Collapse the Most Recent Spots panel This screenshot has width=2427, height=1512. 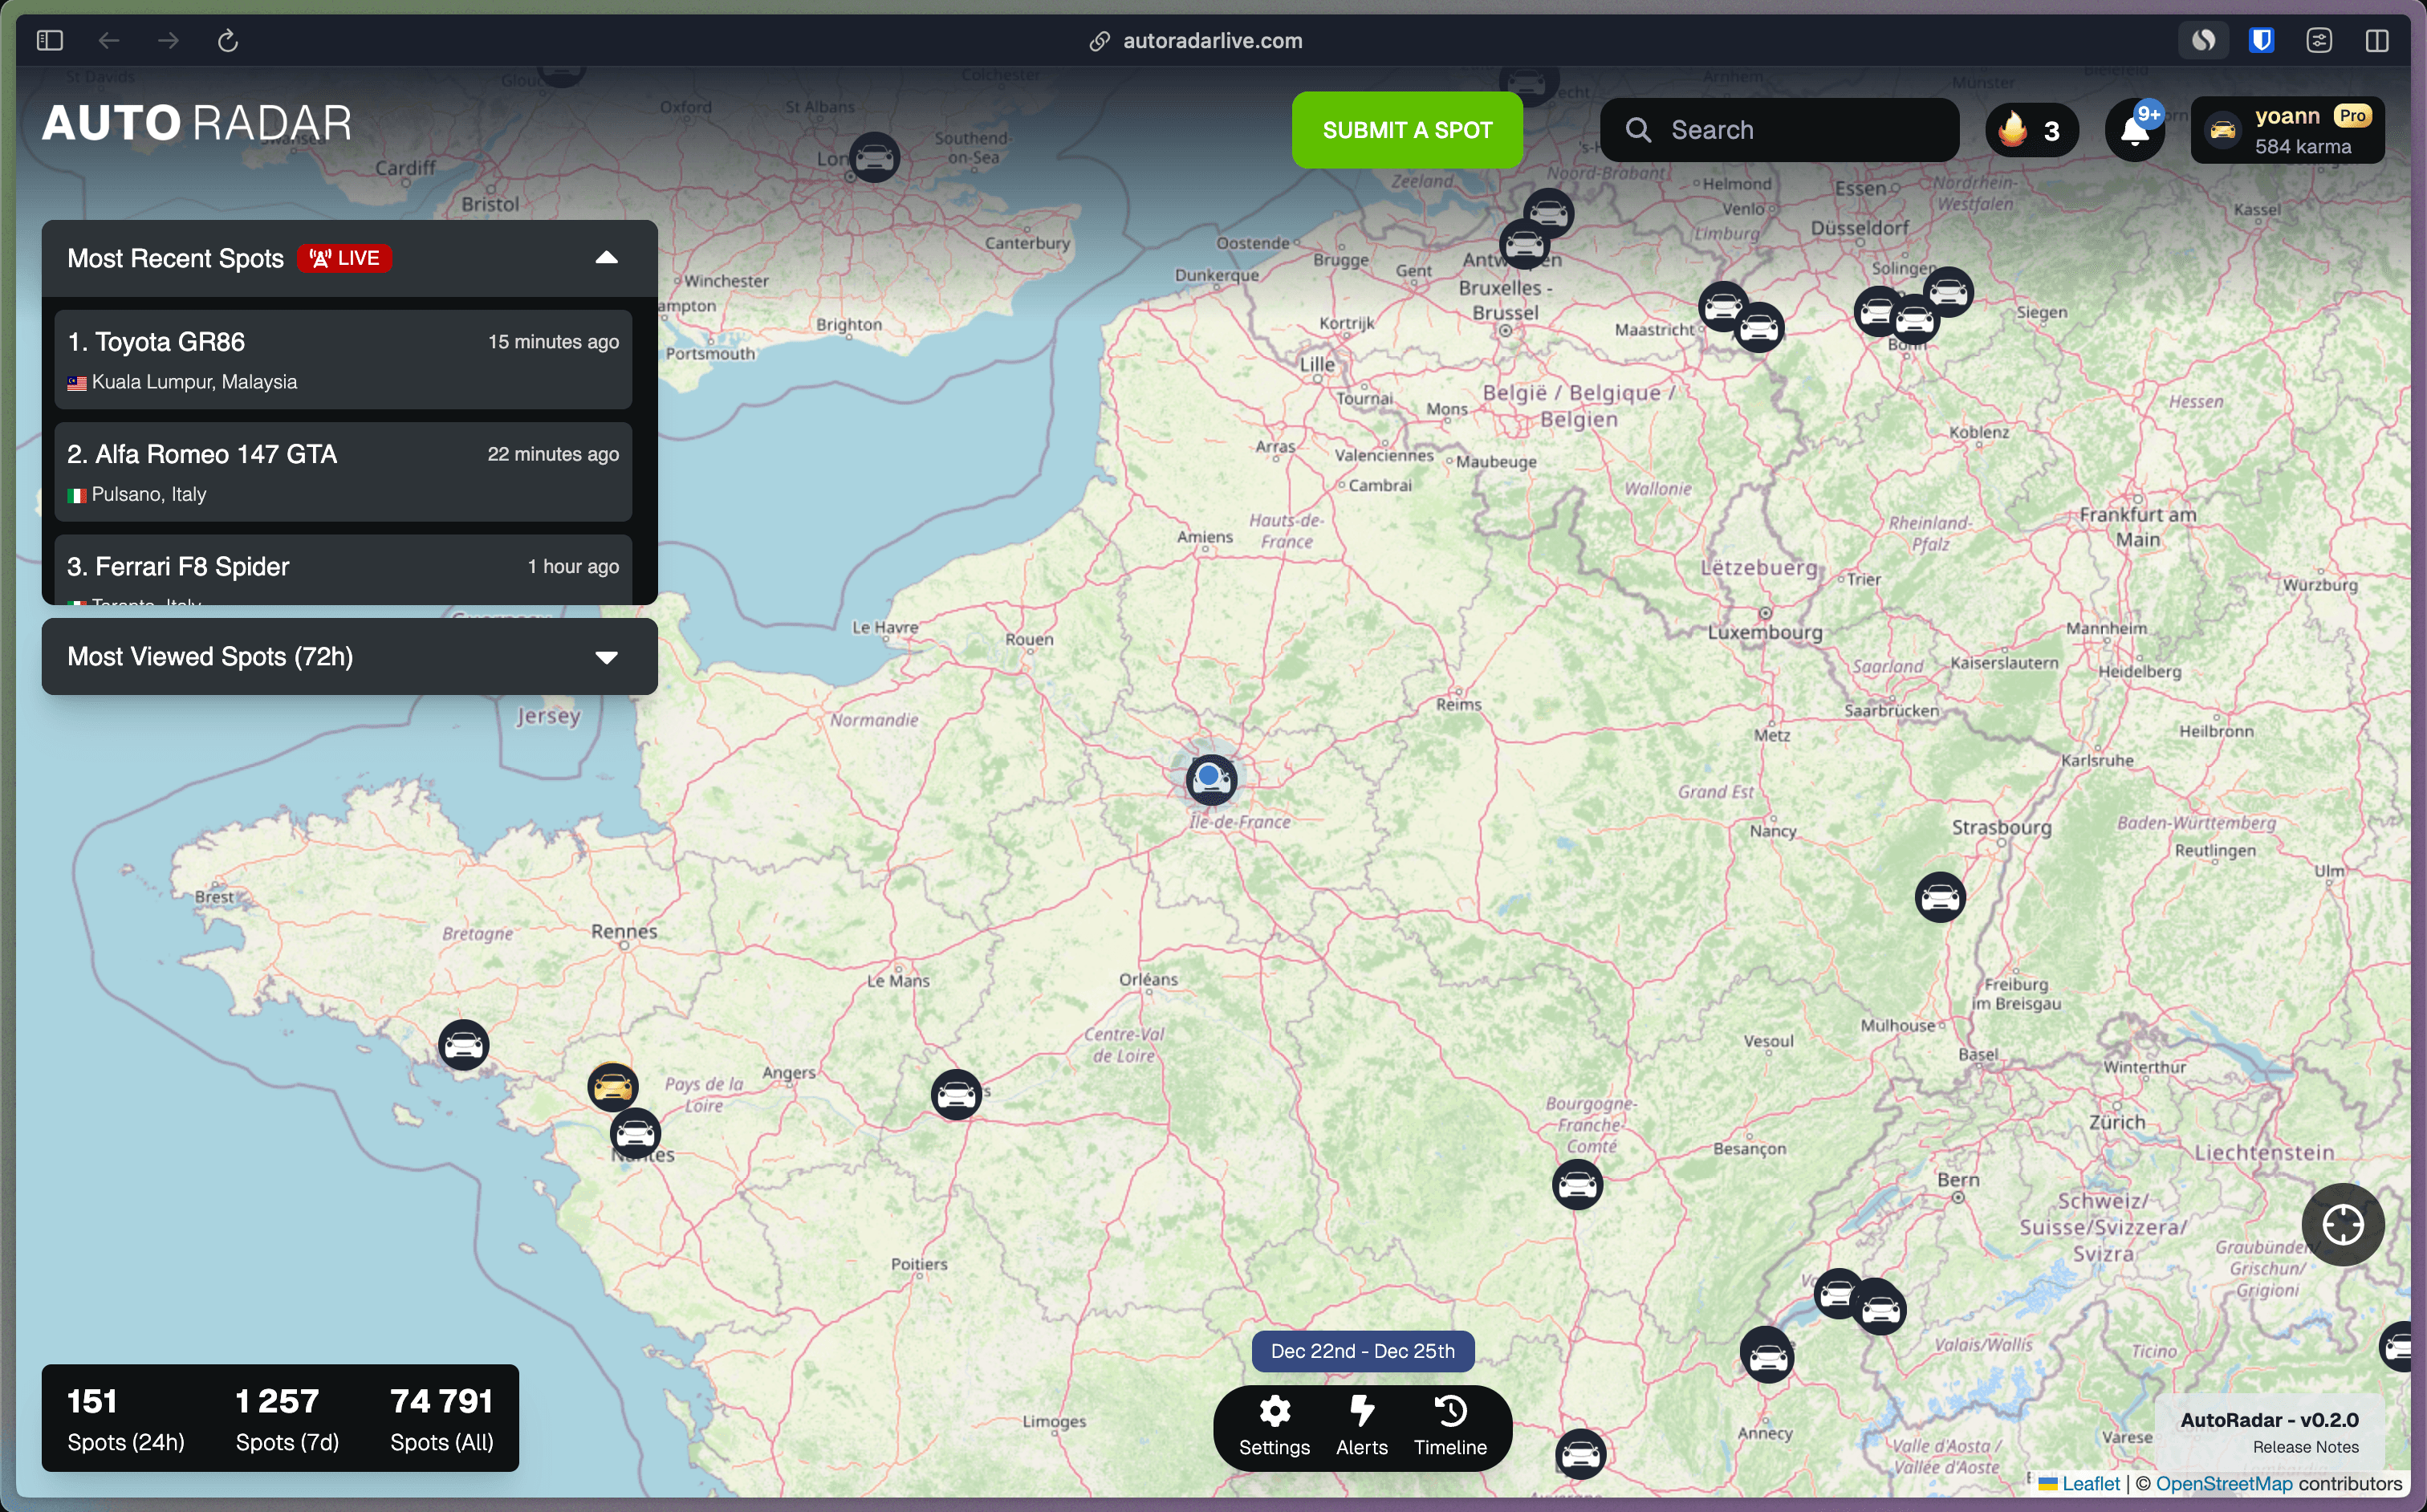pos(606,258)
